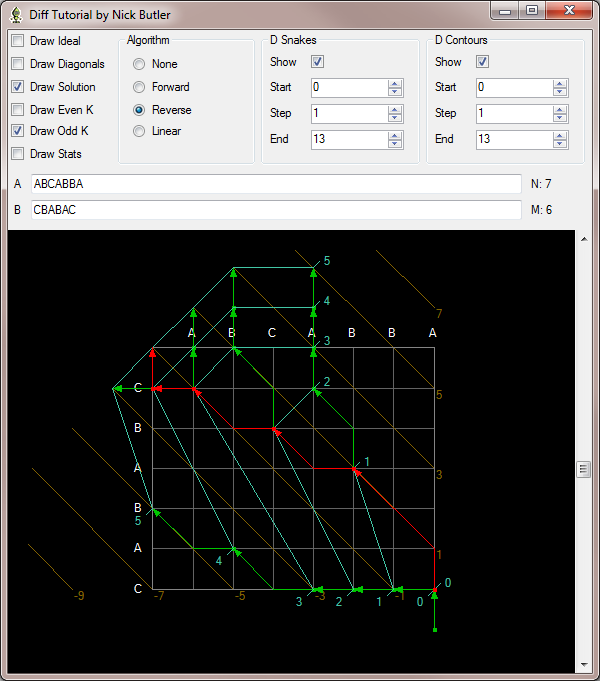Focus the D Contours Step number field

click(514, 114)
